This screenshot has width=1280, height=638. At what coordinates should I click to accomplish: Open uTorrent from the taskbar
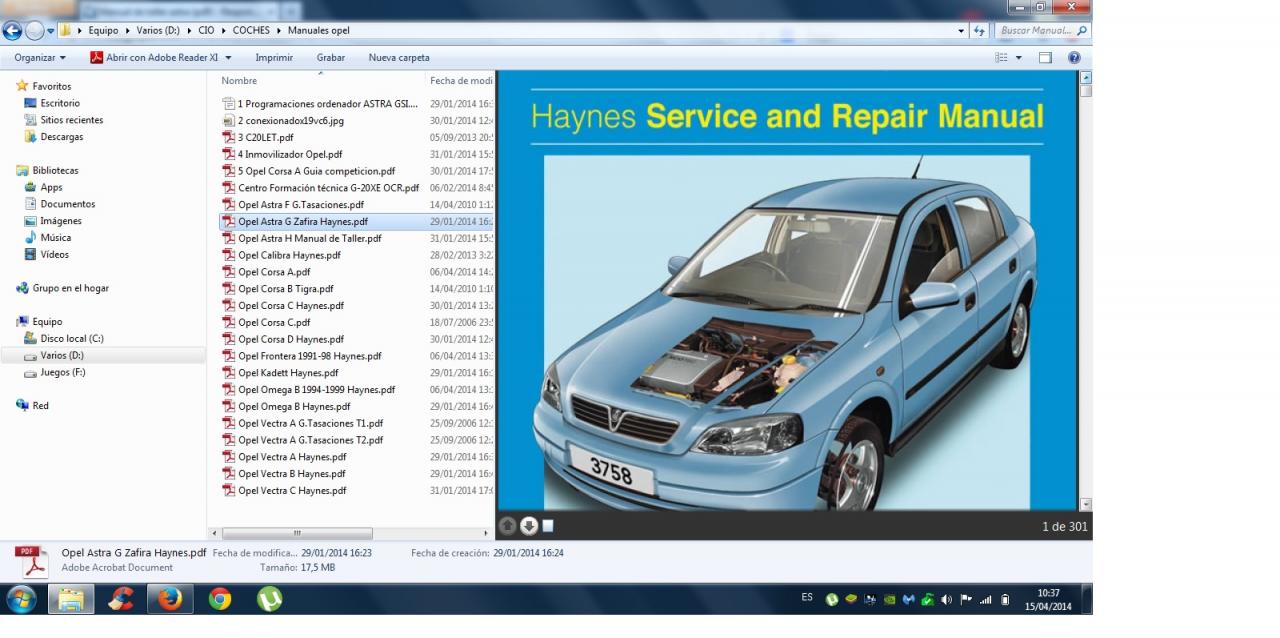coord(269,599)
